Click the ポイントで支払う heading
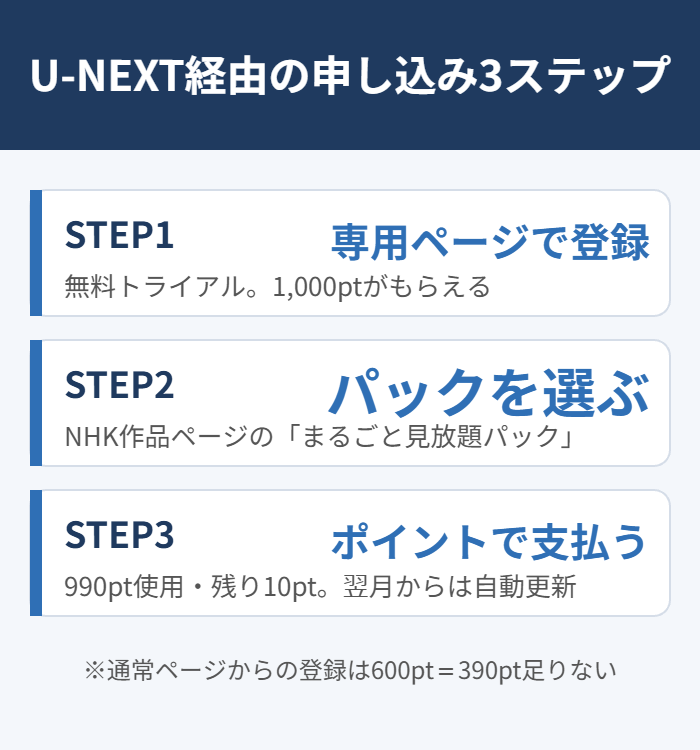Viewport: 700px width, 750px height. click(x=489, y=541)
